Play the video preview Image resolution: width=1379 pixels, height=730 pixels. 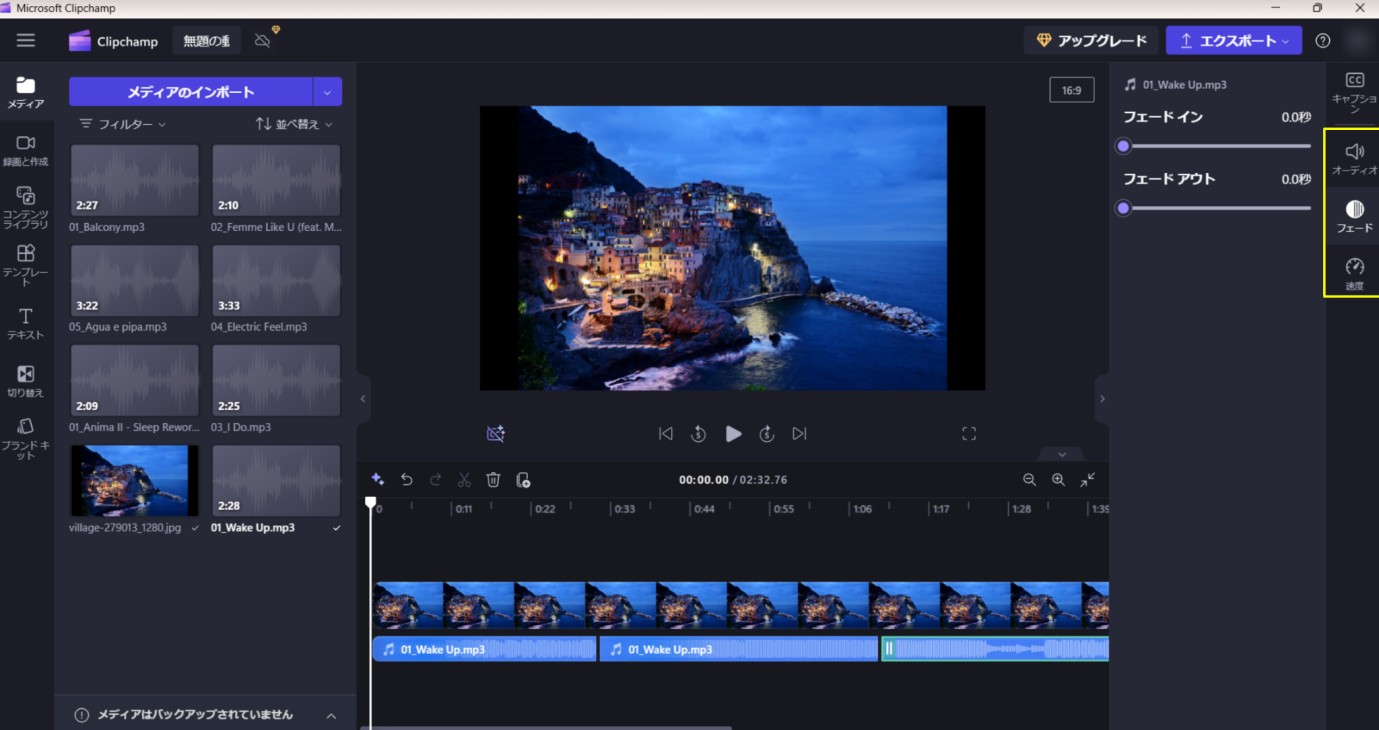pos(733,434)
